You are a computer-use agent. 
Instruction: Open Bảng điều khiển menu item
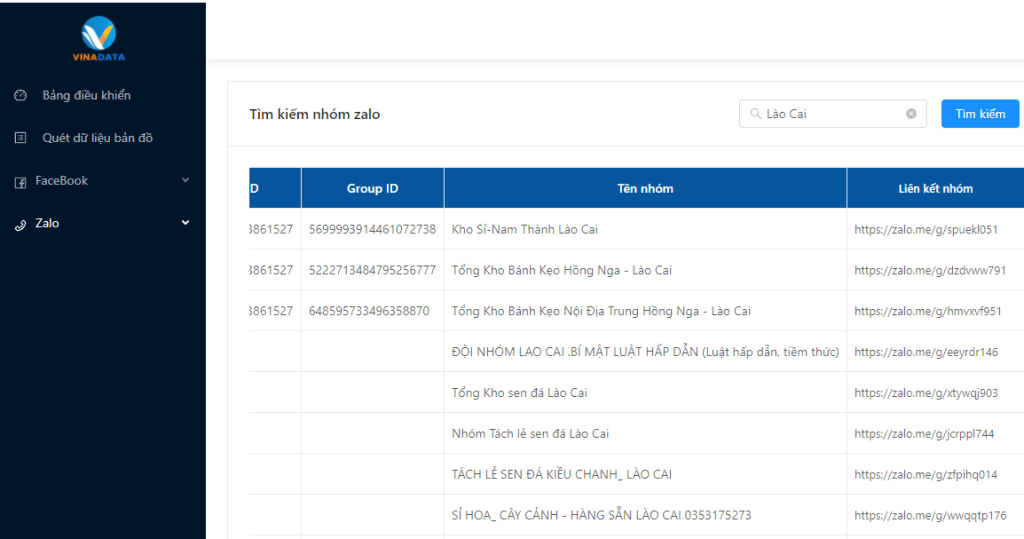click(x=86, y=96)
